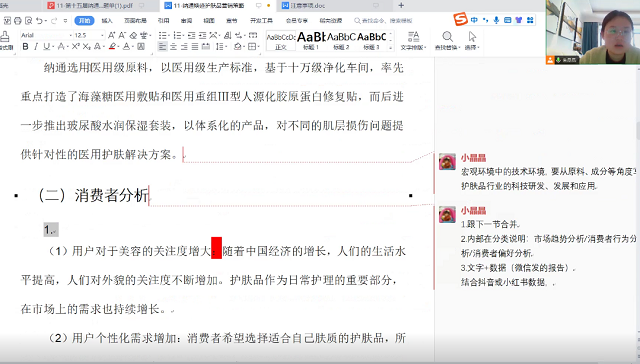
Task: Toggle italic formatting in the ribbon
Action: coord(36,47)
